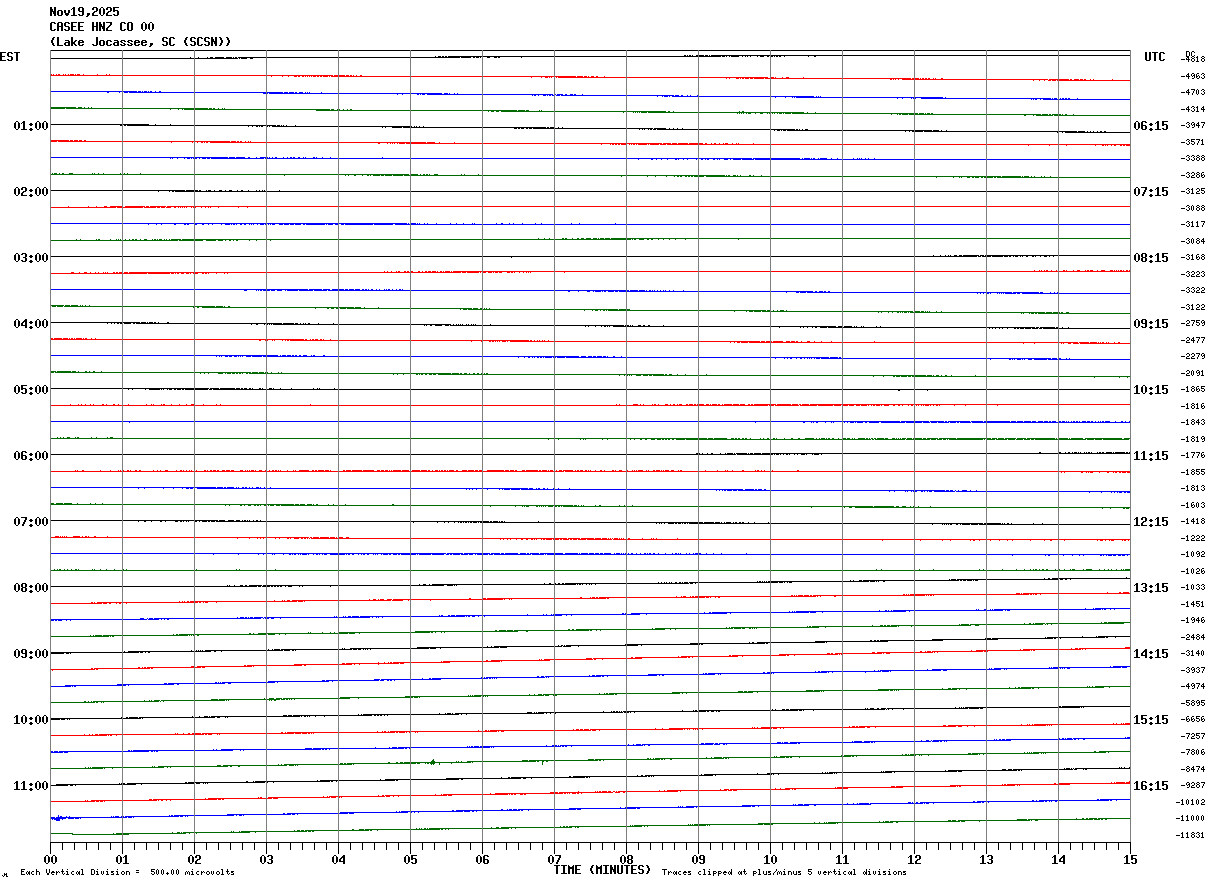The image size is (1210, 886).
Task: Click the '11:00' EST hour label
Action: click(31, 786)
